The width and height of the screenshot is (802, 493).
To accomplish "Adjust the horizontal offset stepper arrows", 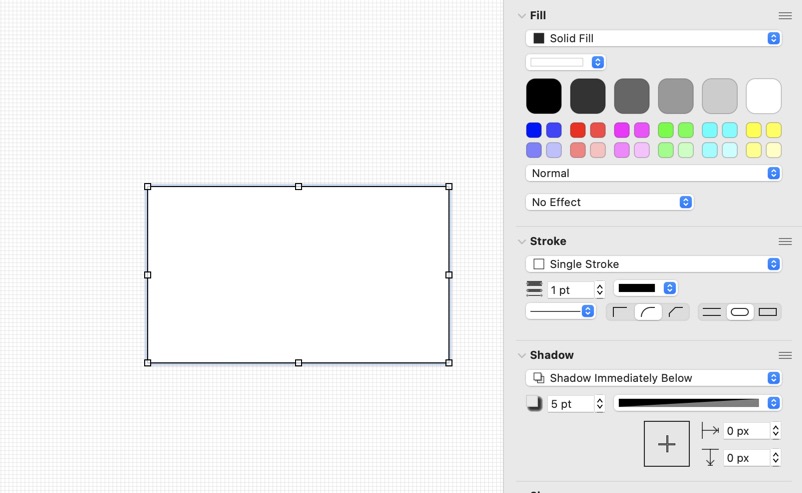I will [x=776, y=431].
